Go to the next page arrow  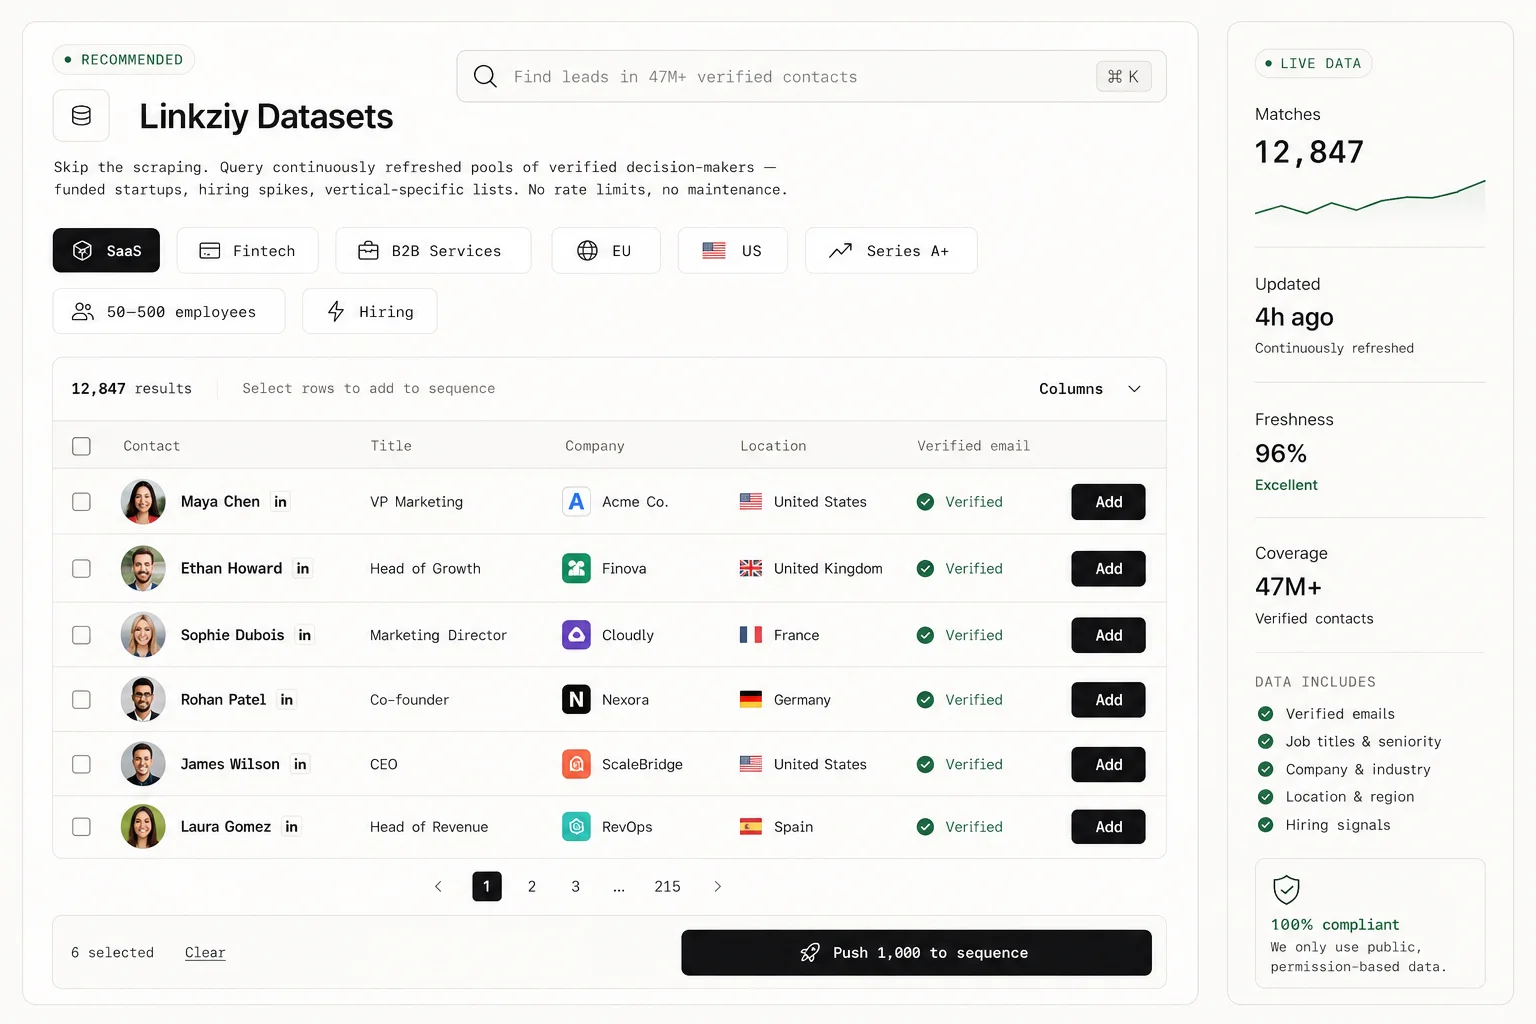click(717, 886)
